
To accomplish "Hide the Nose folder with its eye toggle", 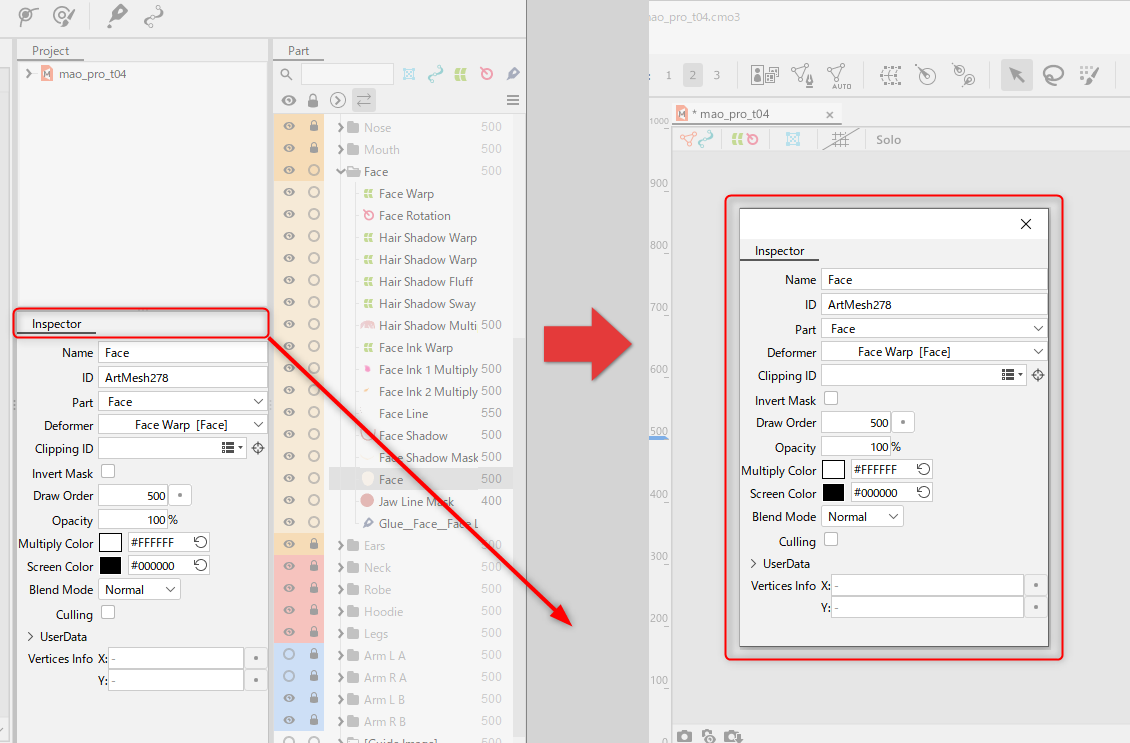I will click(x=288, y=127).
